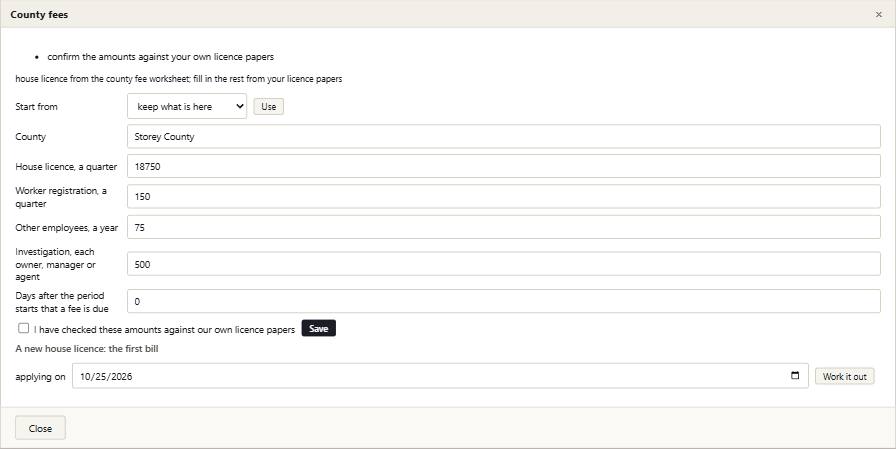Tick the 'I have checked these amounts' checkbox
Viewport: 896px width, 449px height.
pyautogui.click(x=23, y=328)
